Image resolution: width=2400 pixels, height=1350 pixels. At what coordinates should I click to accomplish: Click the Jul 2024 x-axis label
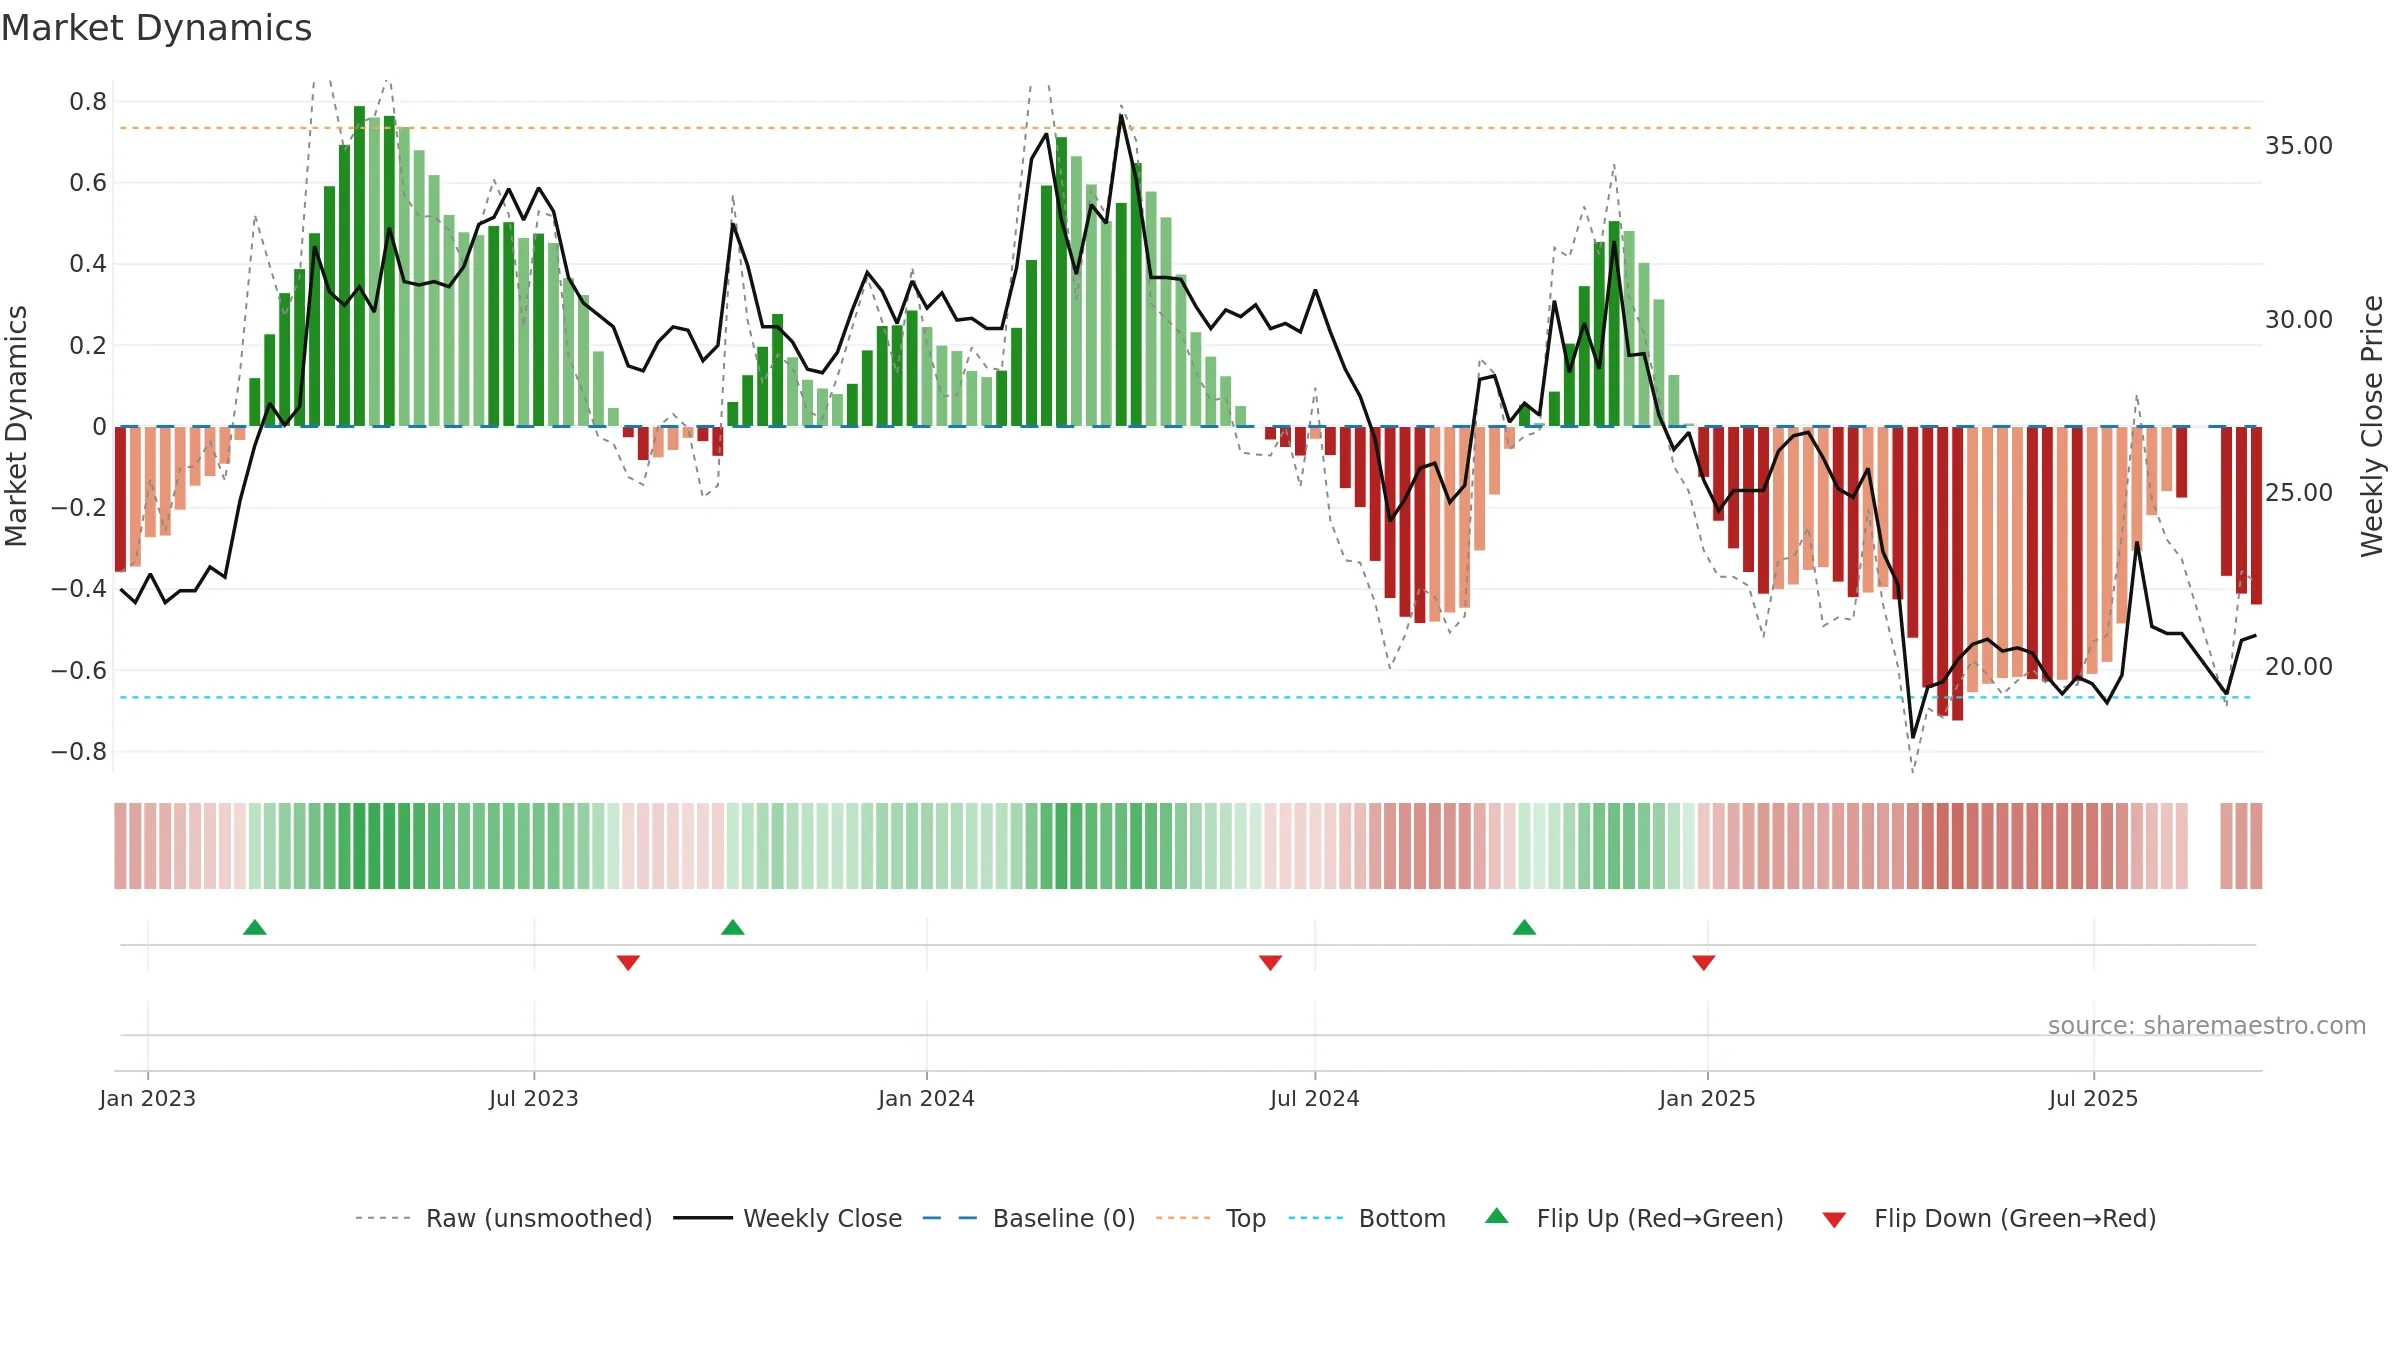tap(1315, 1098)
